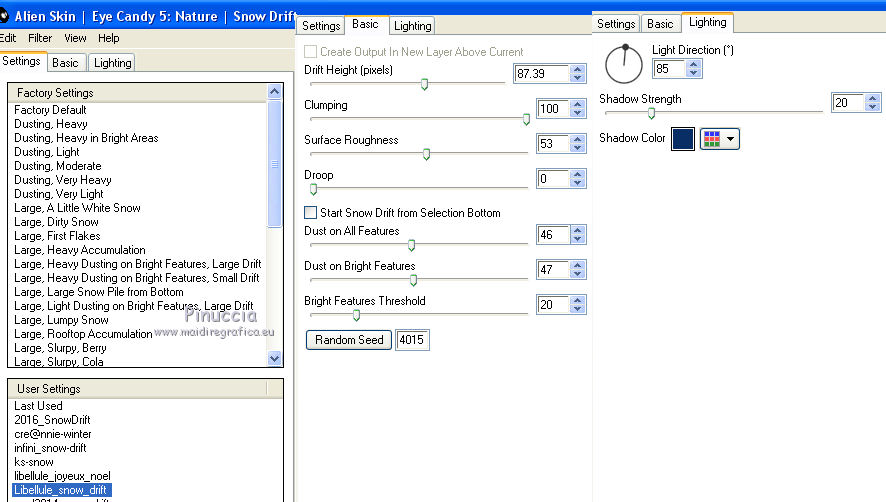The height and width of the screenshot is (502, 886).
Task: Increase Bright Features Threshold value
Action: click(577, 300)
